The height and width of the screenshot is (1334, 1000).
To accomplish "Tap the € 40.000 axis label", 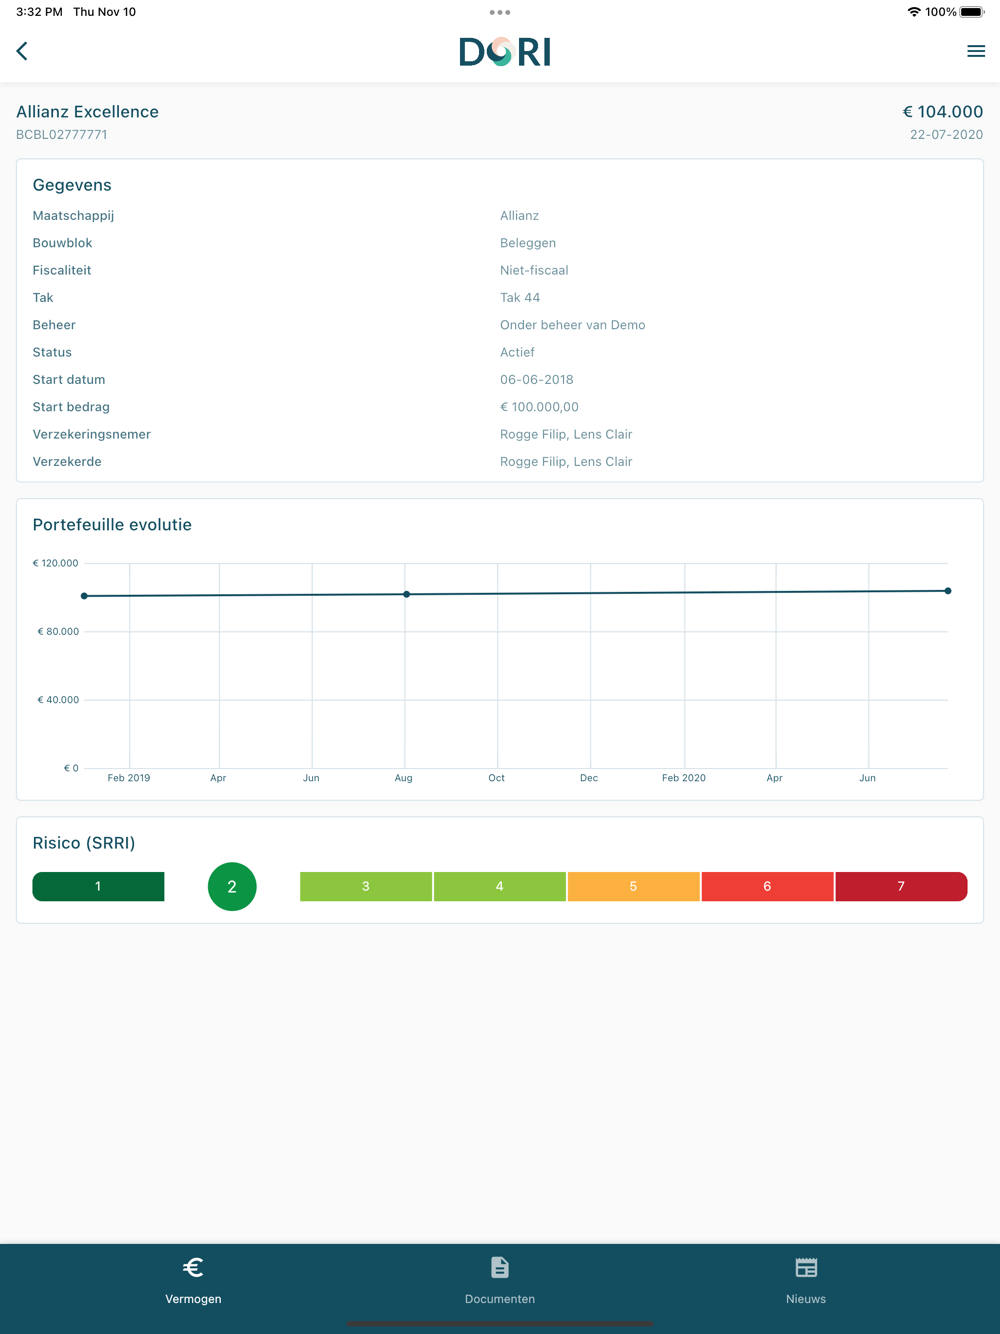I will click(x=58, y=700).
